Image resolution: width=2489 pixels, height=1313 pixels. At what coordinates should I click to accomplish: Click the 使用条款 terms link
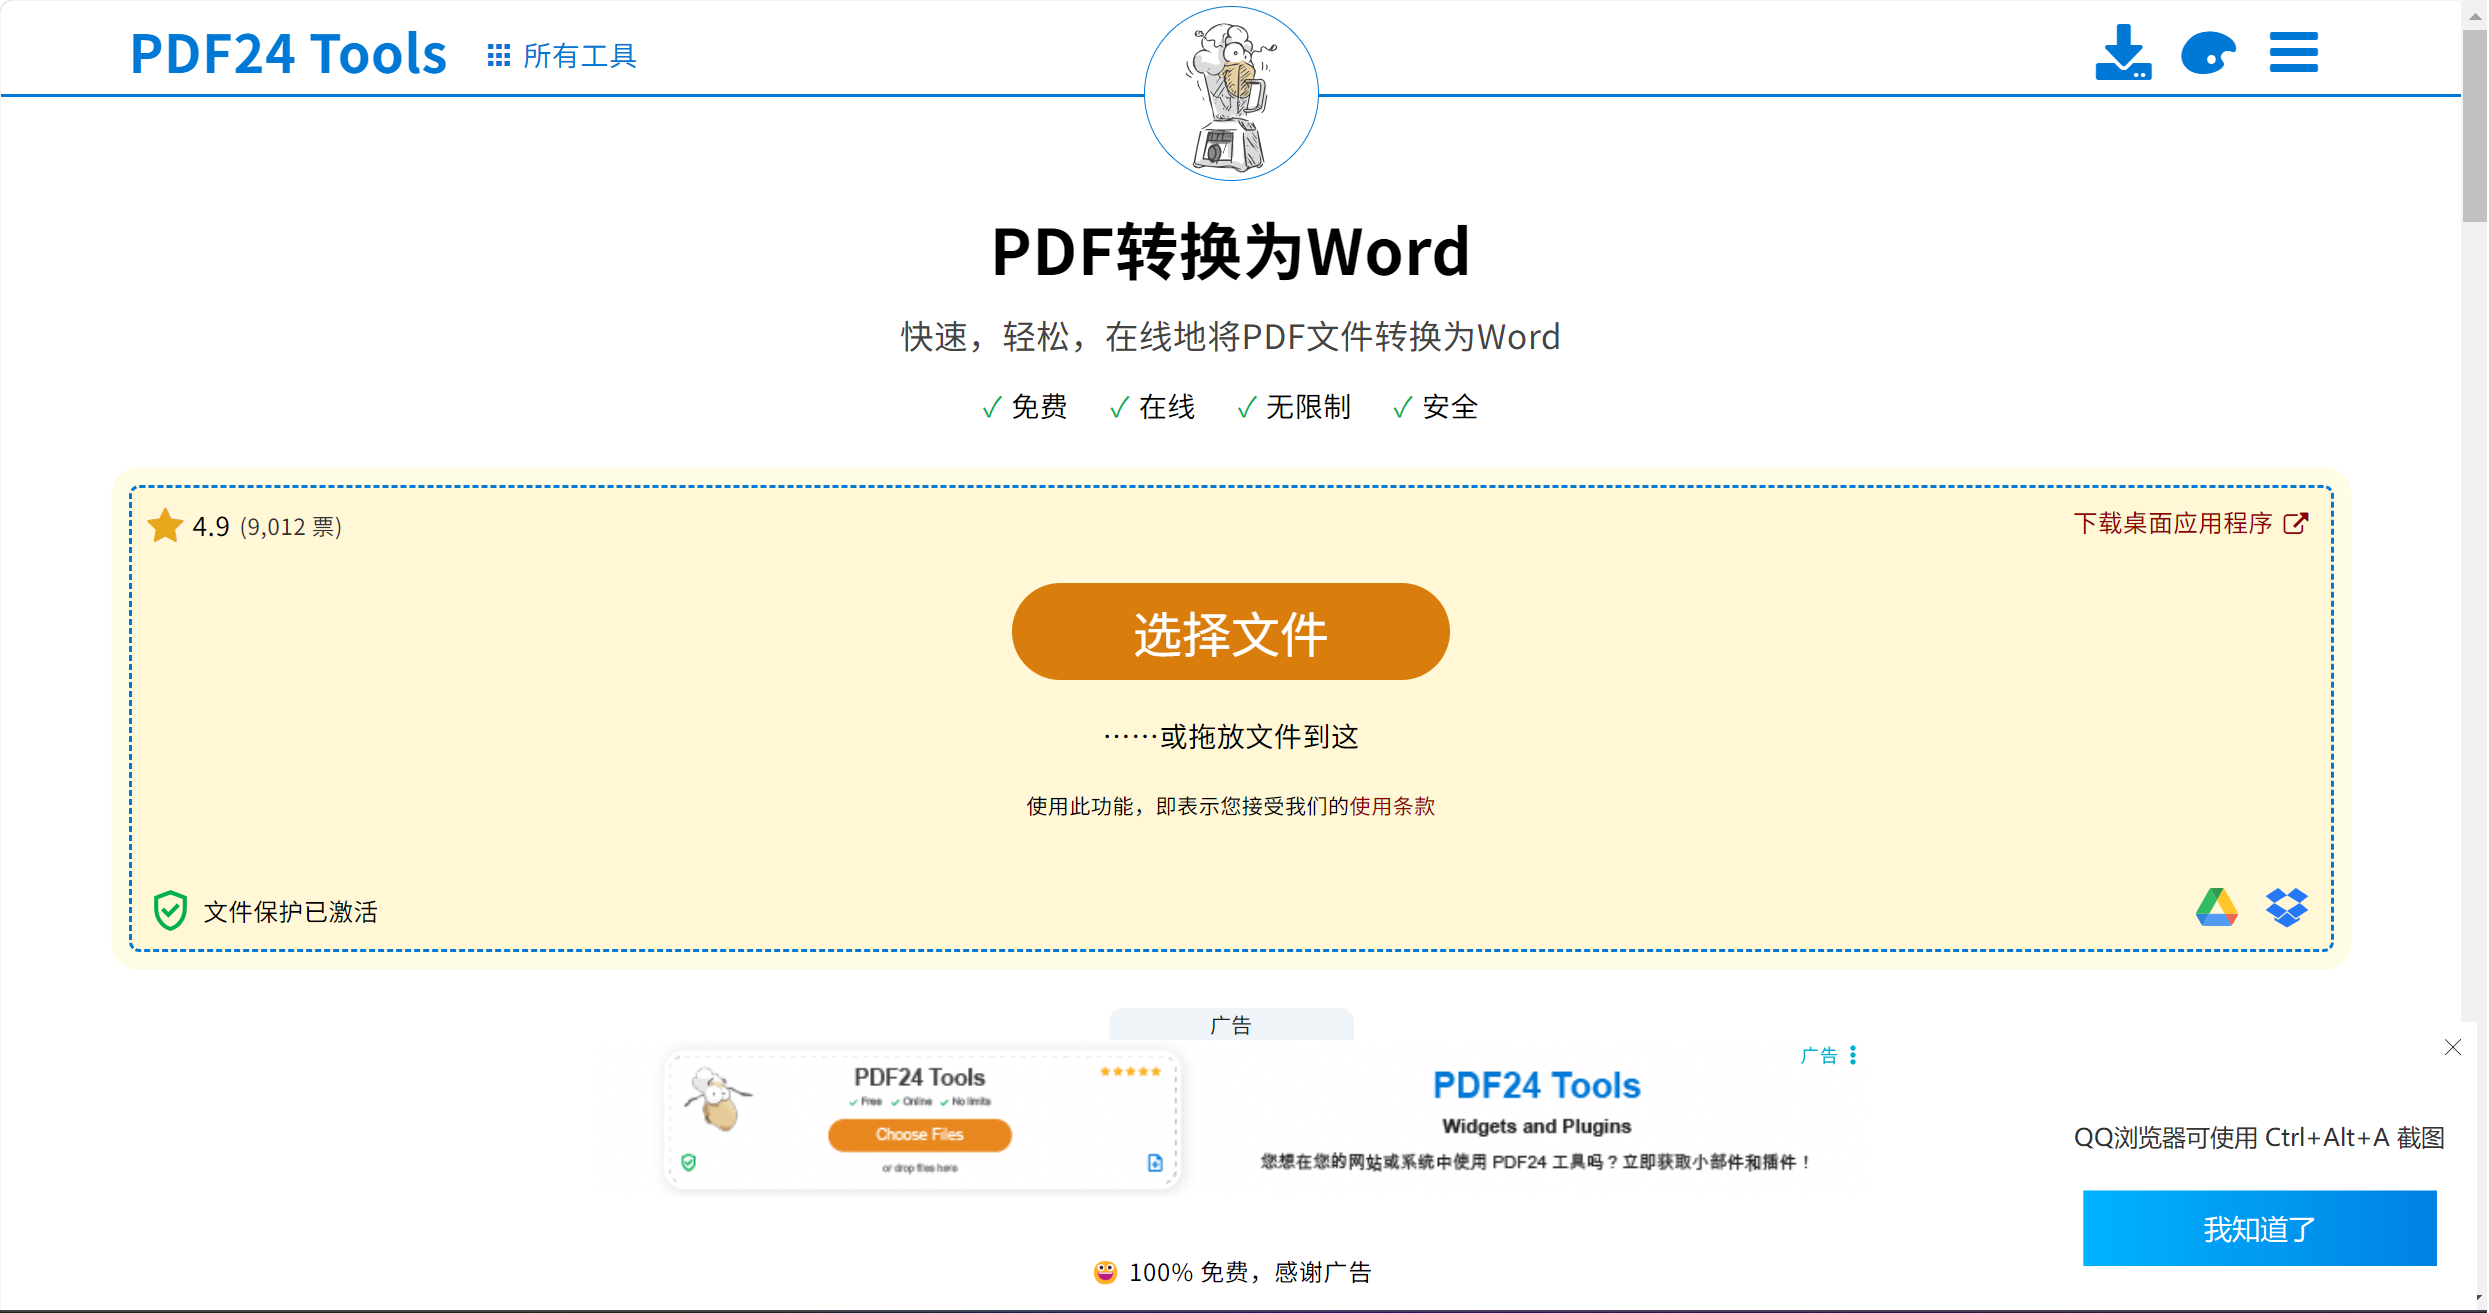(1392, 806)
